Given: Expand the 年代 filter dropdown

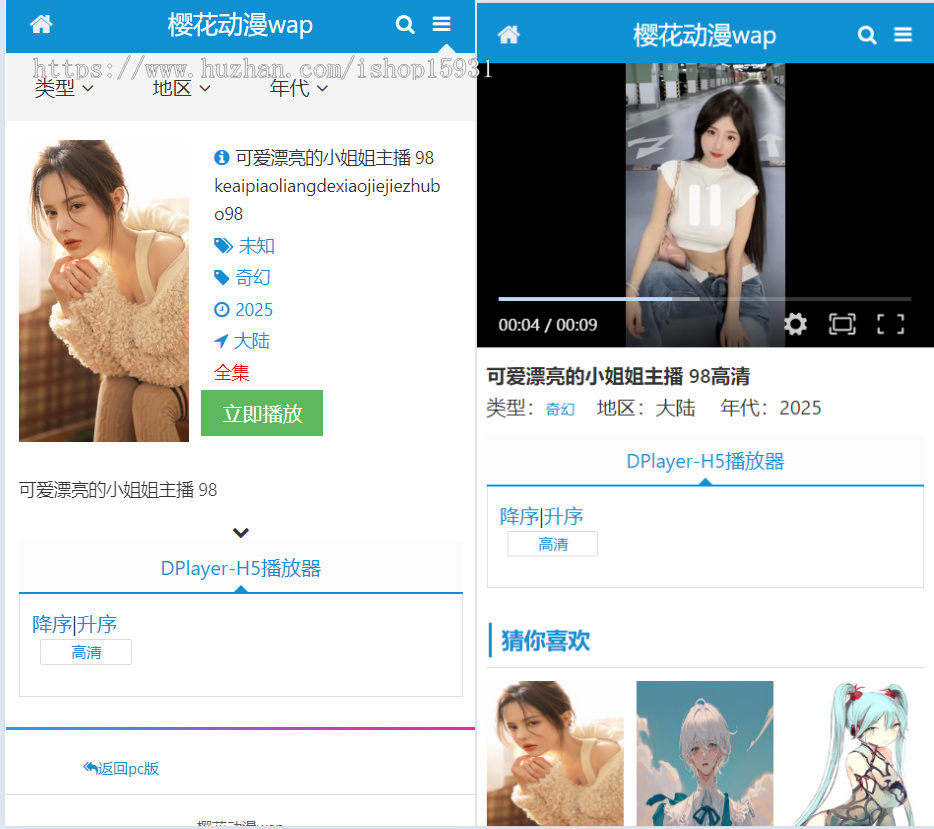Looking at the screenshot, I should click(x=298, y=88).
